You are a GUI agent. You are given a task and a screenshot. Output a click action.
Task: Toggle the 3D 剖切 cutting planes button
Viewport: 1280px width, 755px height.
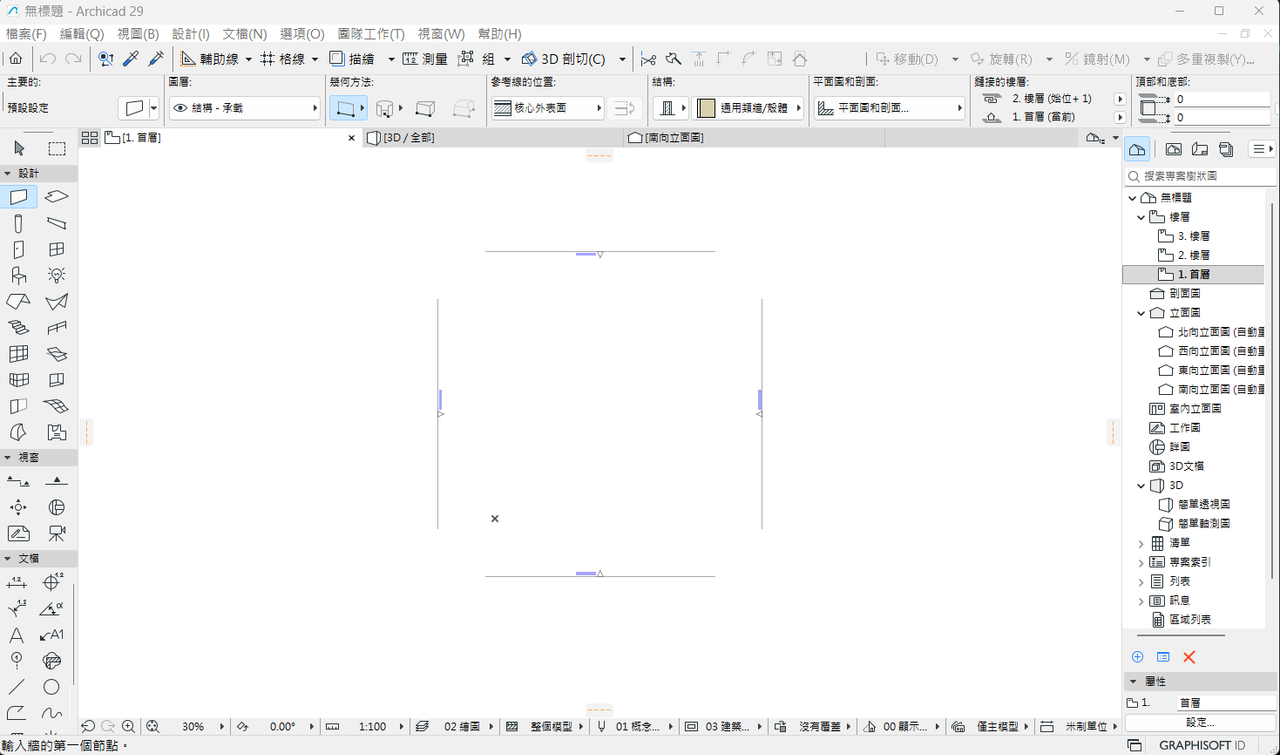pos(564,59)
